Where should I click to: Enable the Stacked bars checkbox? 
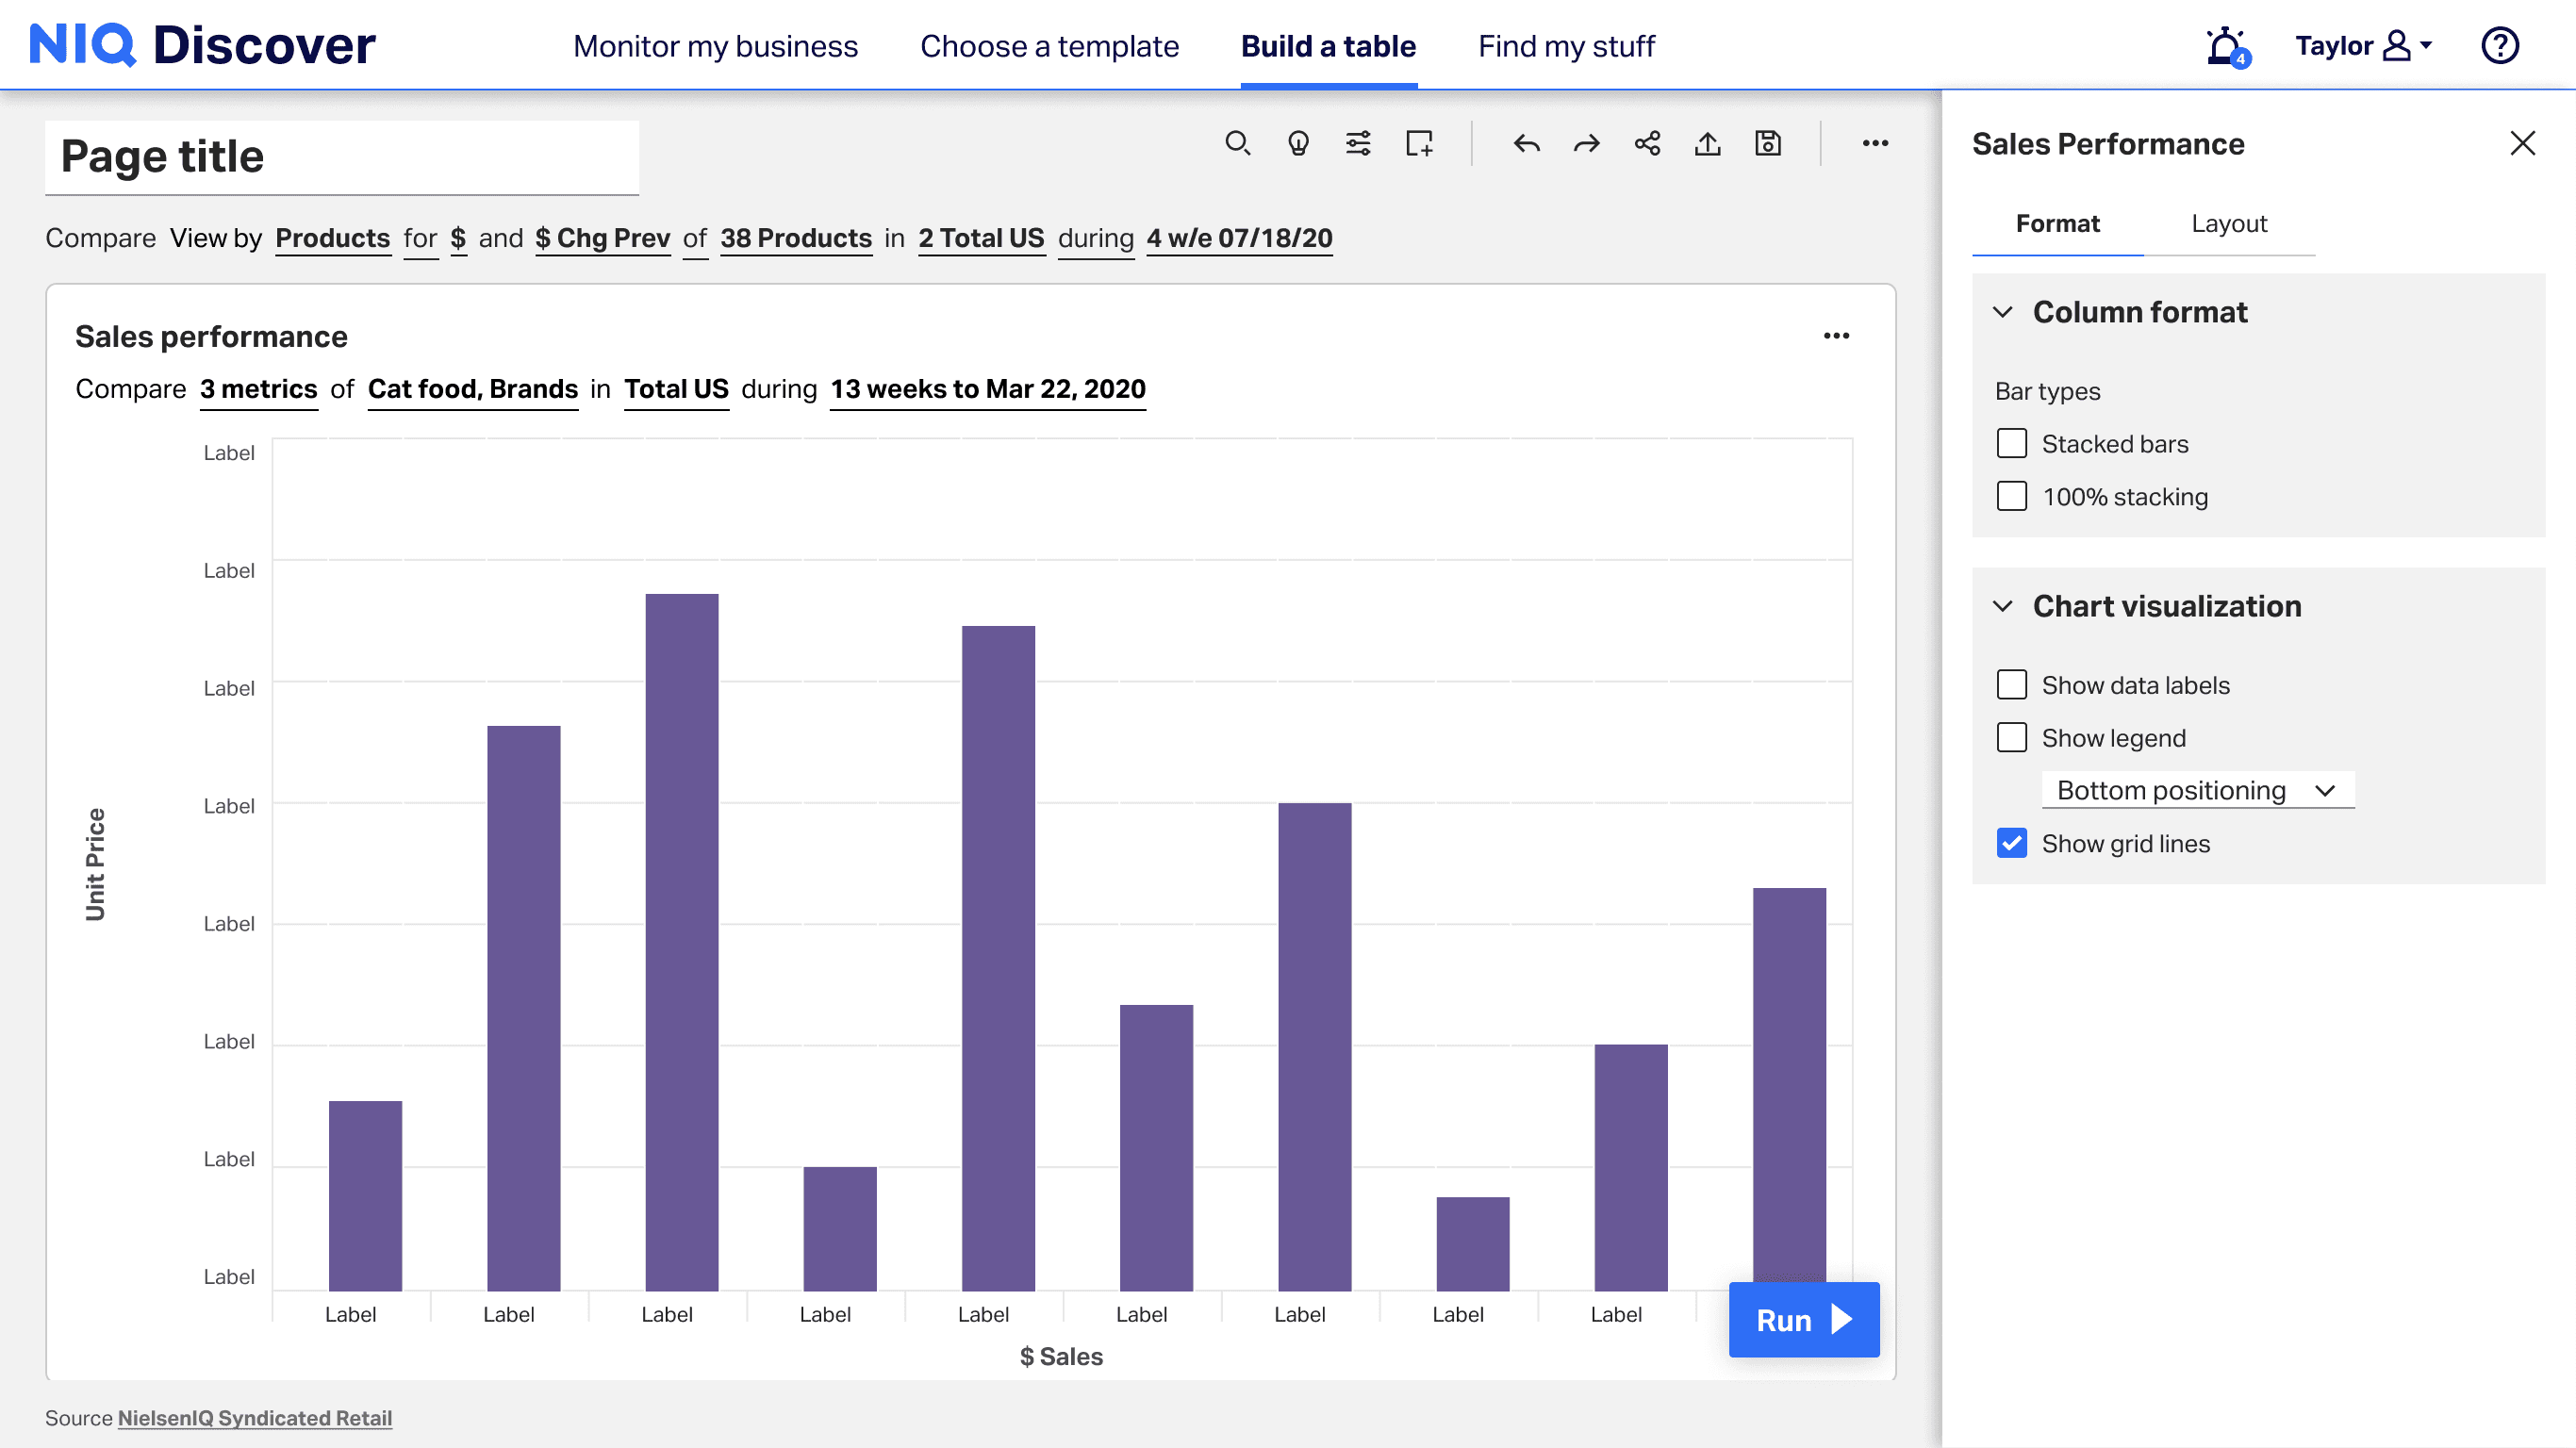coord(2011,444)
